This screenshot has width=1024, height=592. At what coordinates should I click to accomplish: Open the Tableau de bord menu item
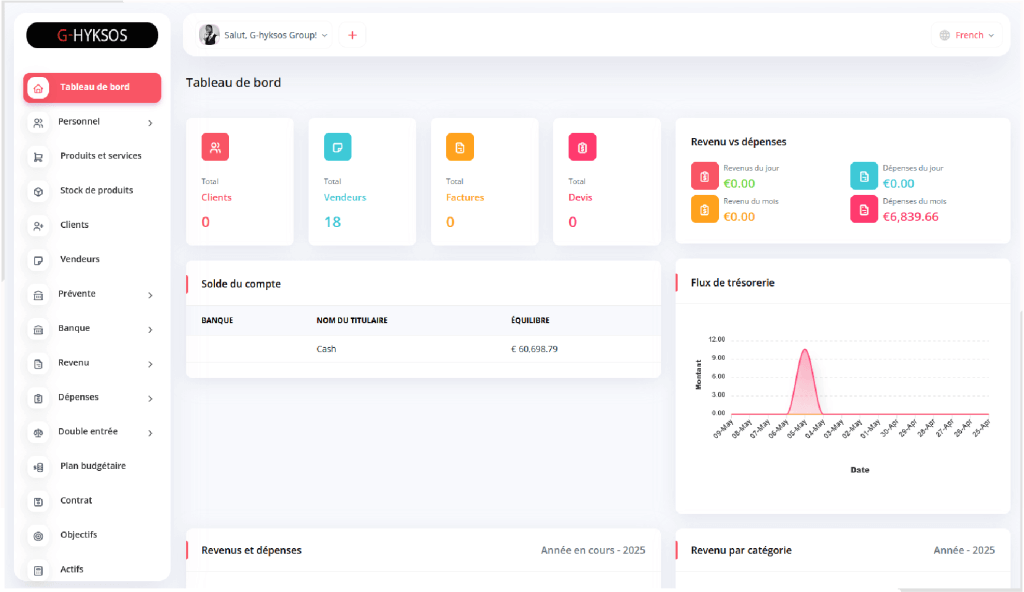click(92, 88)
